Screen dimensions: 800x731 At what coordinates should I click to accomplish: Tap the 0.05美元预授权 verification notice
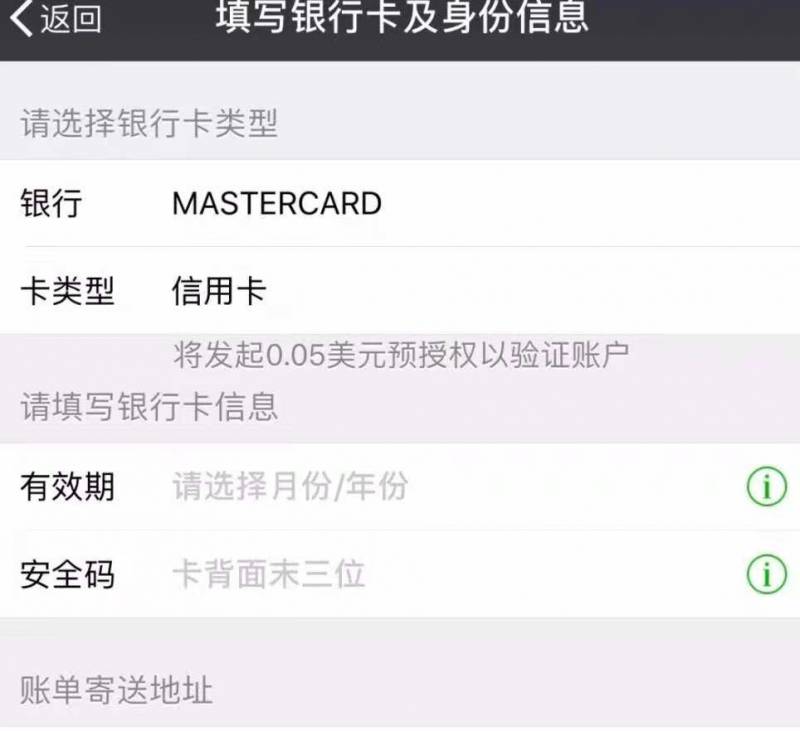401,355
